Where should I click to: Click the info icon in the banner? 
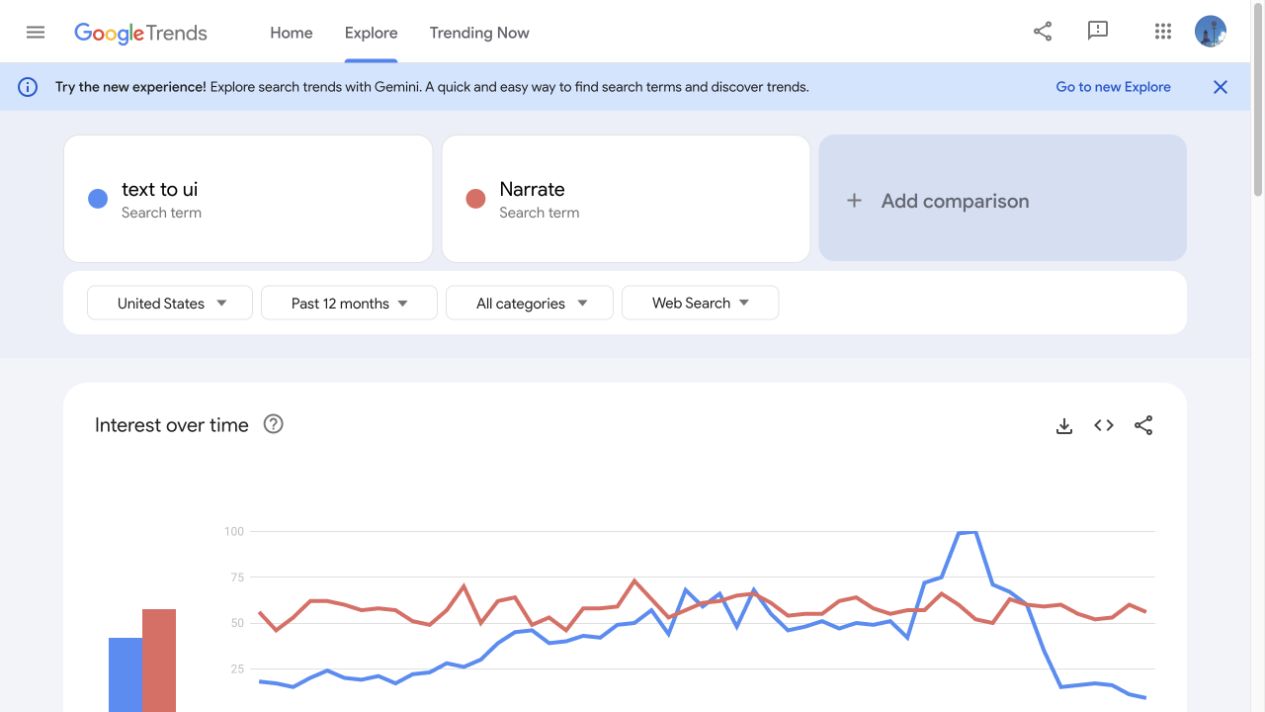point(28,87)
